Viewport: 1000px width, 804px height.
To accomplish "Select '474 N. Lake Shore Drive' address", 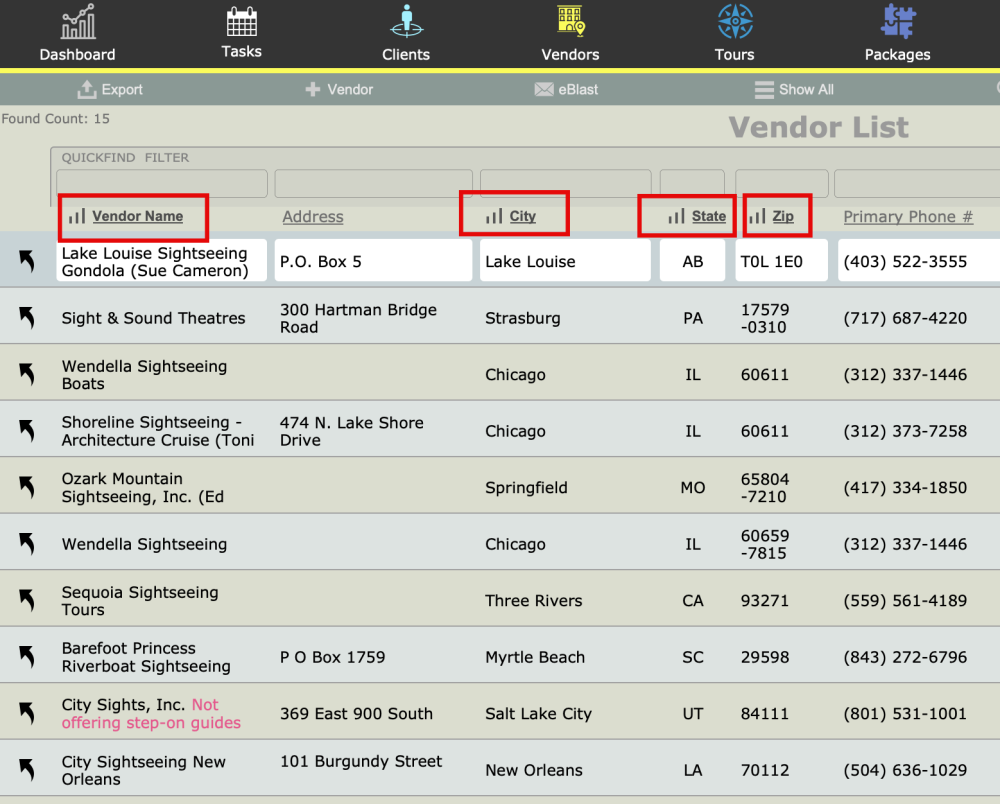I will (352, 432).
